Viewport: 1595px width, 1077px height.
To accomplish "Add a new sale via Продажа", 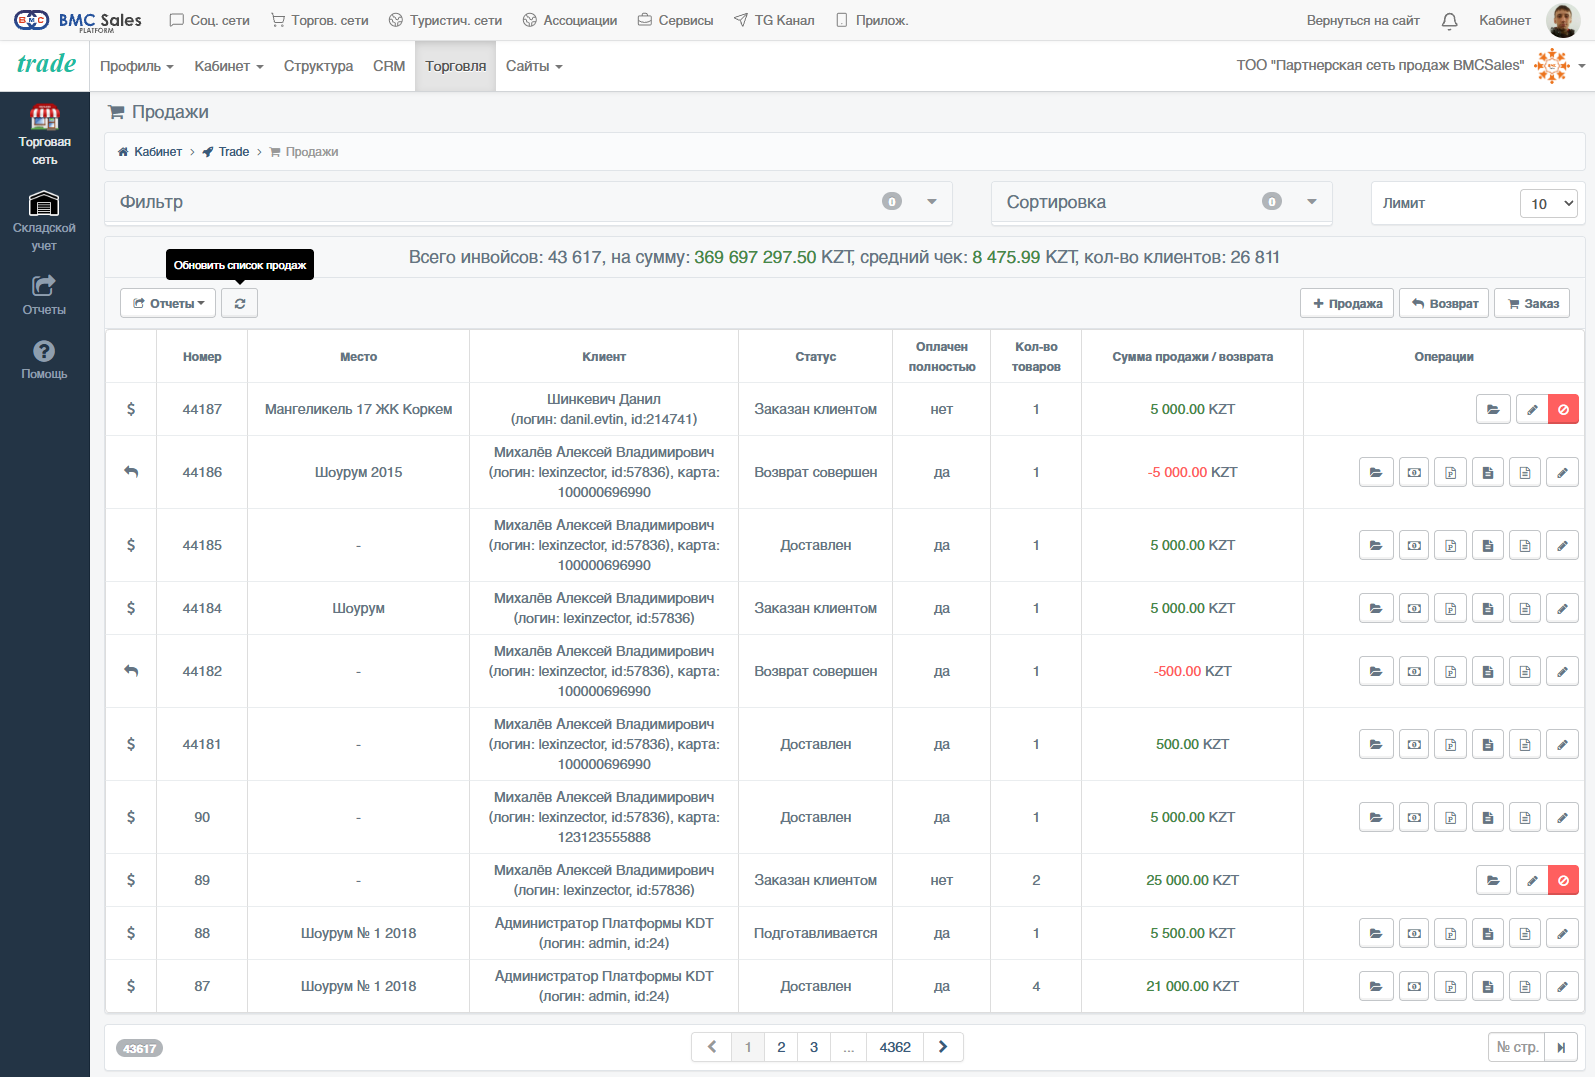I will click(1347, 303).
